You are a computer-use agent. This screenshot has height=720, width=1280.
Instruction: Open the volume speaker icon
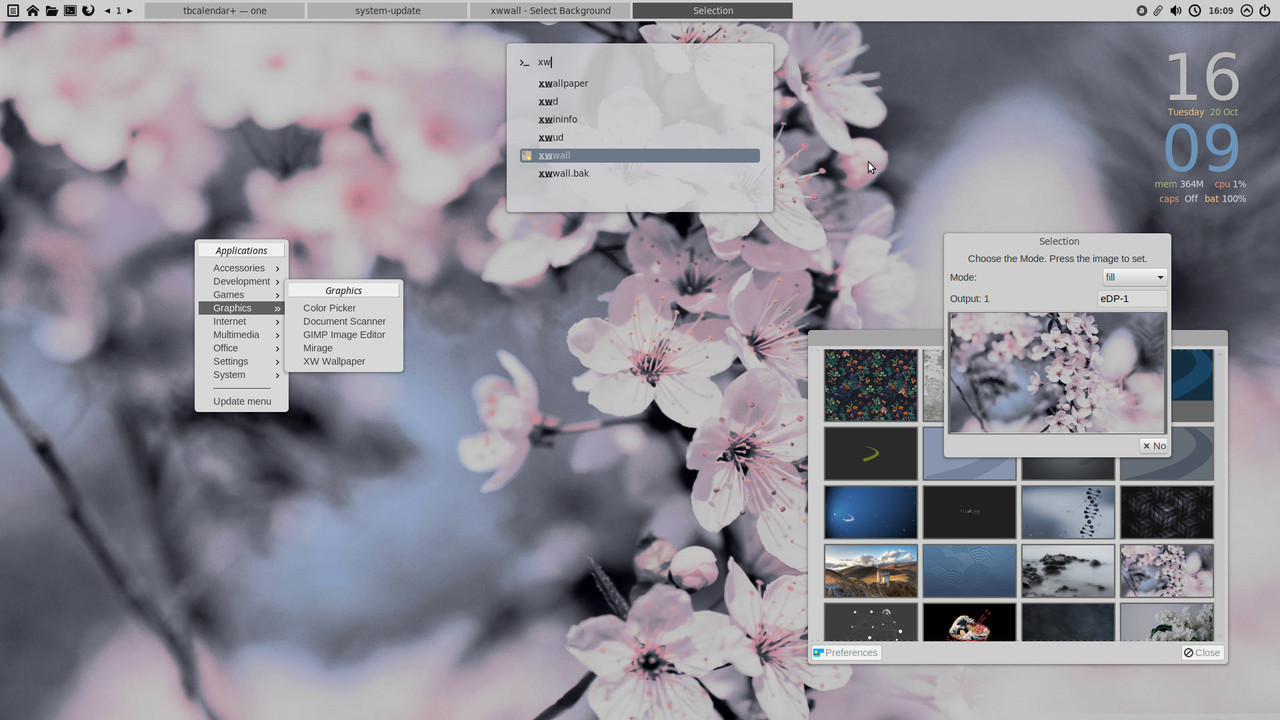pos(1176,11)
